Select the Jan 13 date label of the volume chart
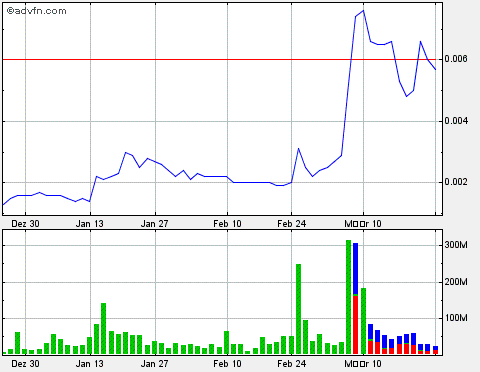480x372 pixels. (x=90, y=364)
